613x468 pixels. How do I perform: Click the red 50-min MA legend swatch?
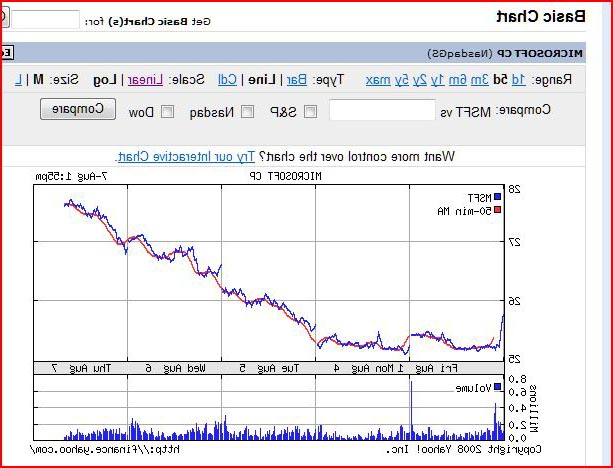(x=497, y=210)
